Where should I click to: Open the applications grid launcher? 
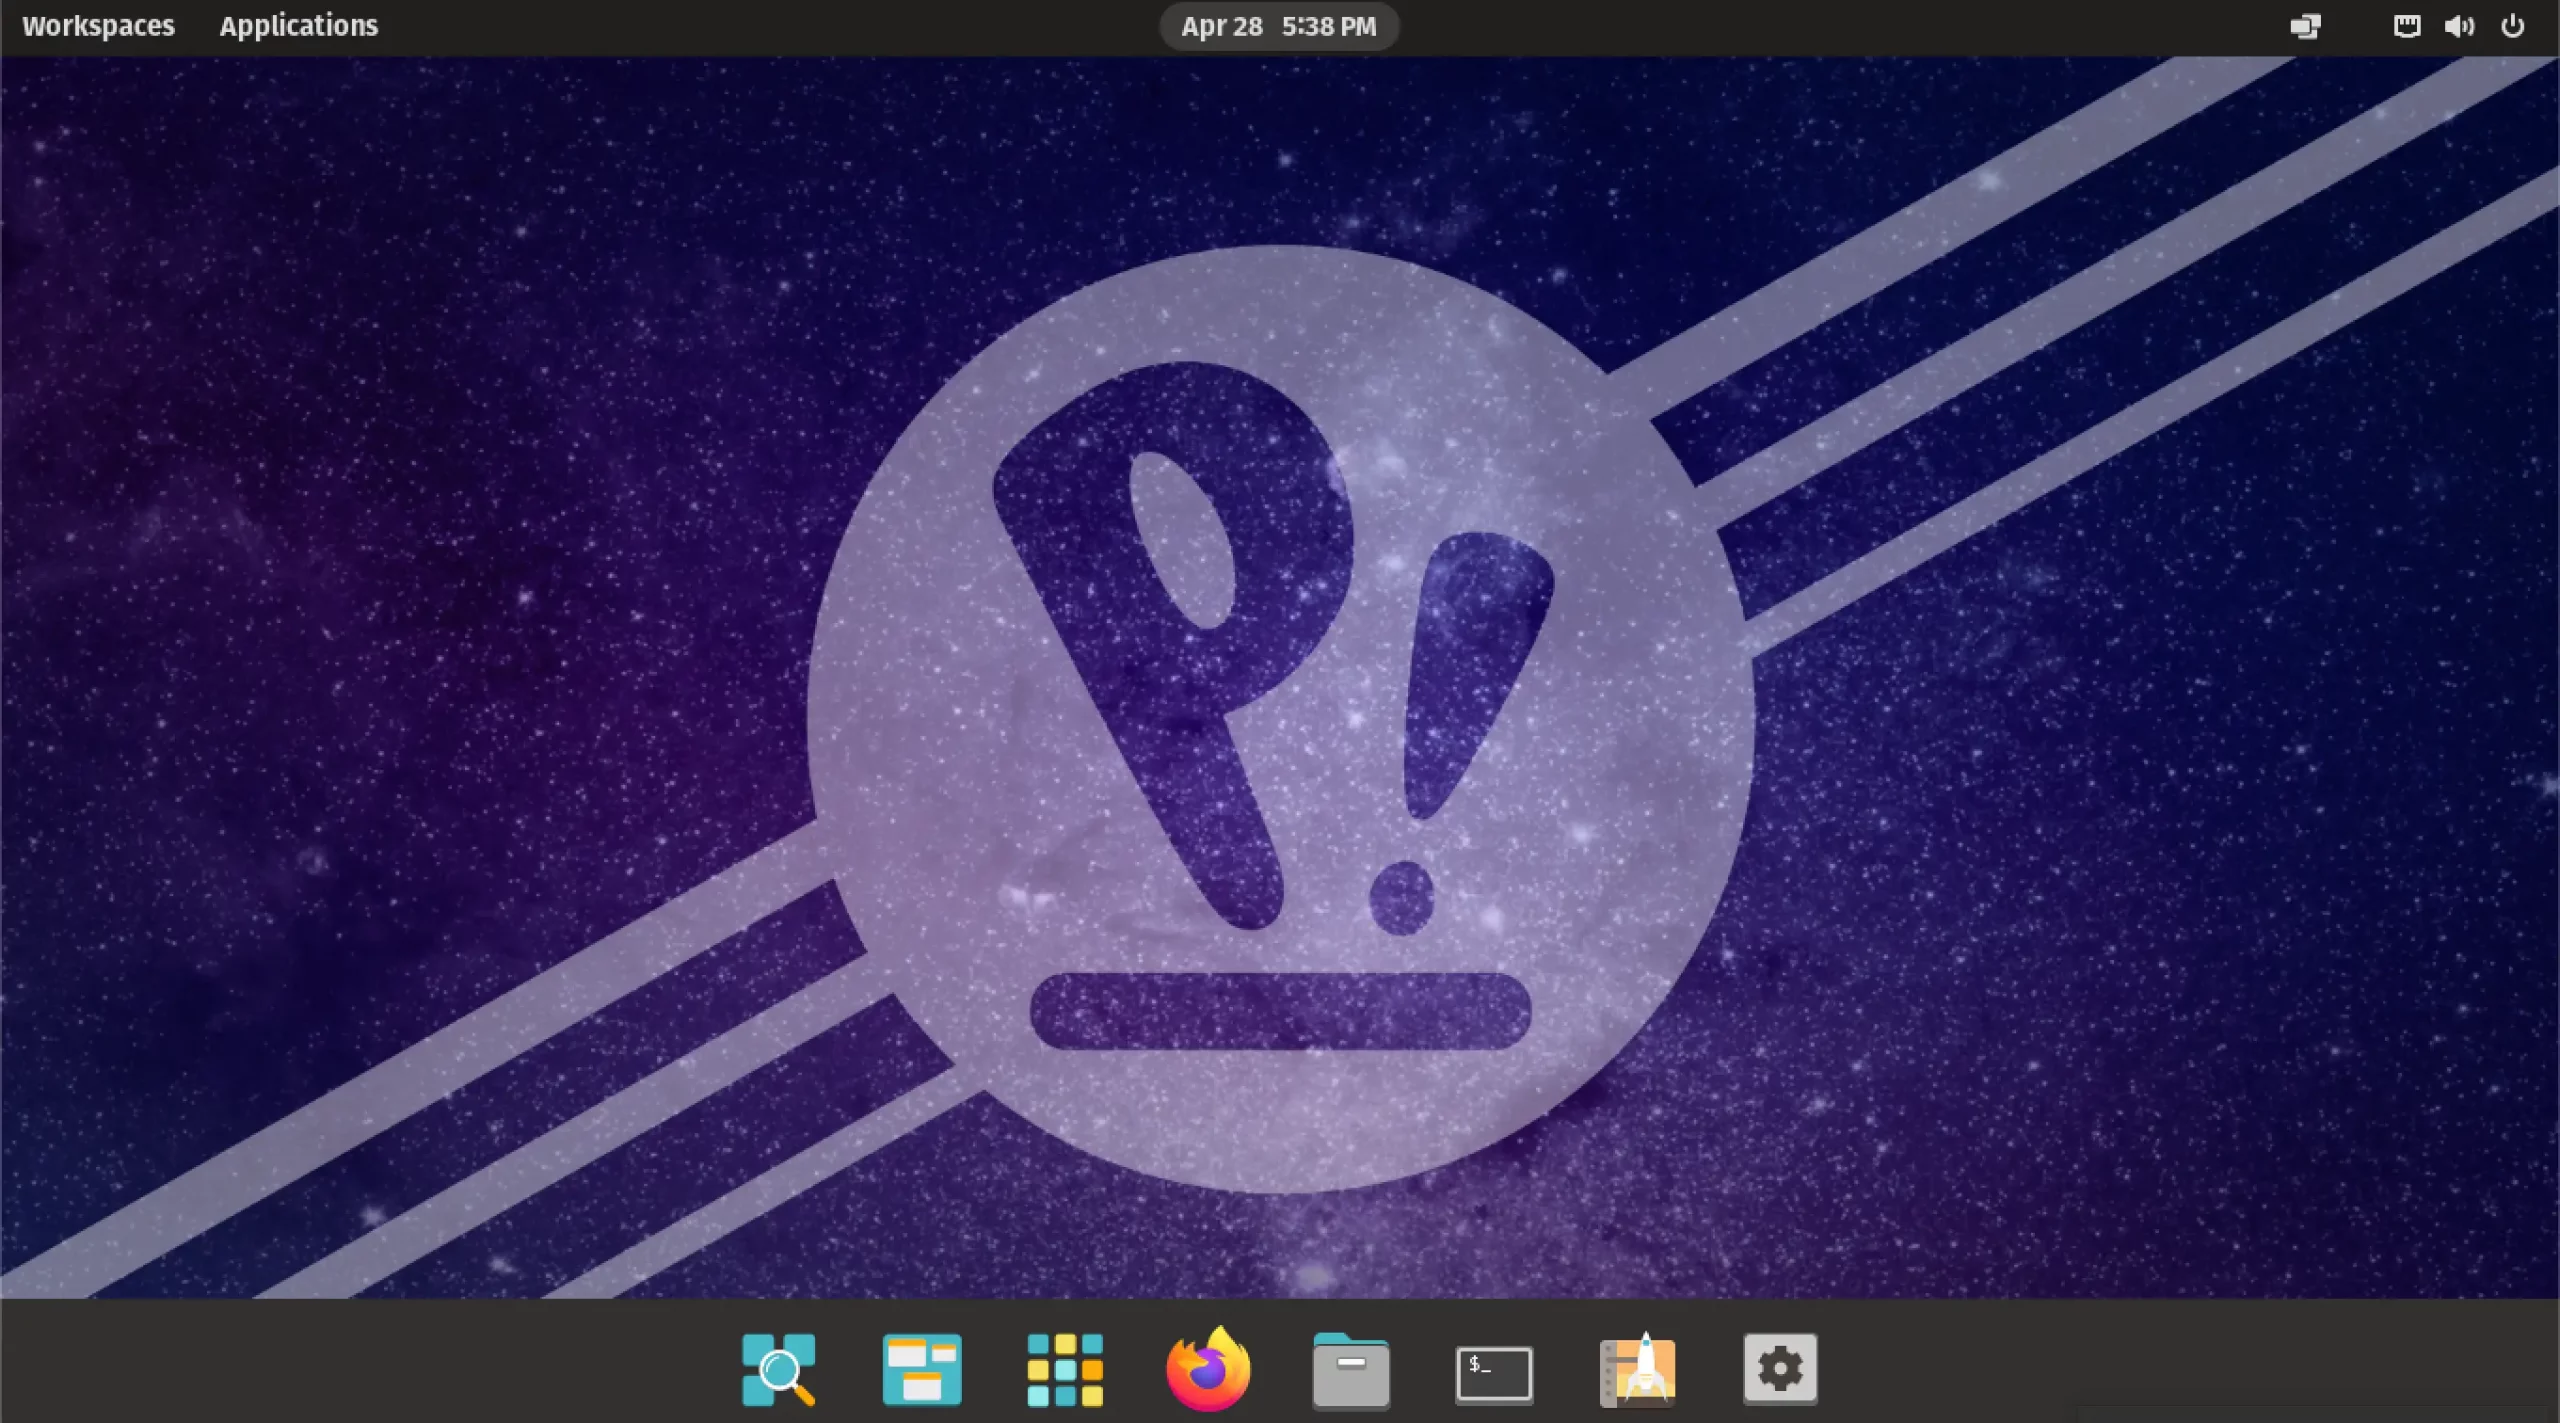tap(1064, 1370)
